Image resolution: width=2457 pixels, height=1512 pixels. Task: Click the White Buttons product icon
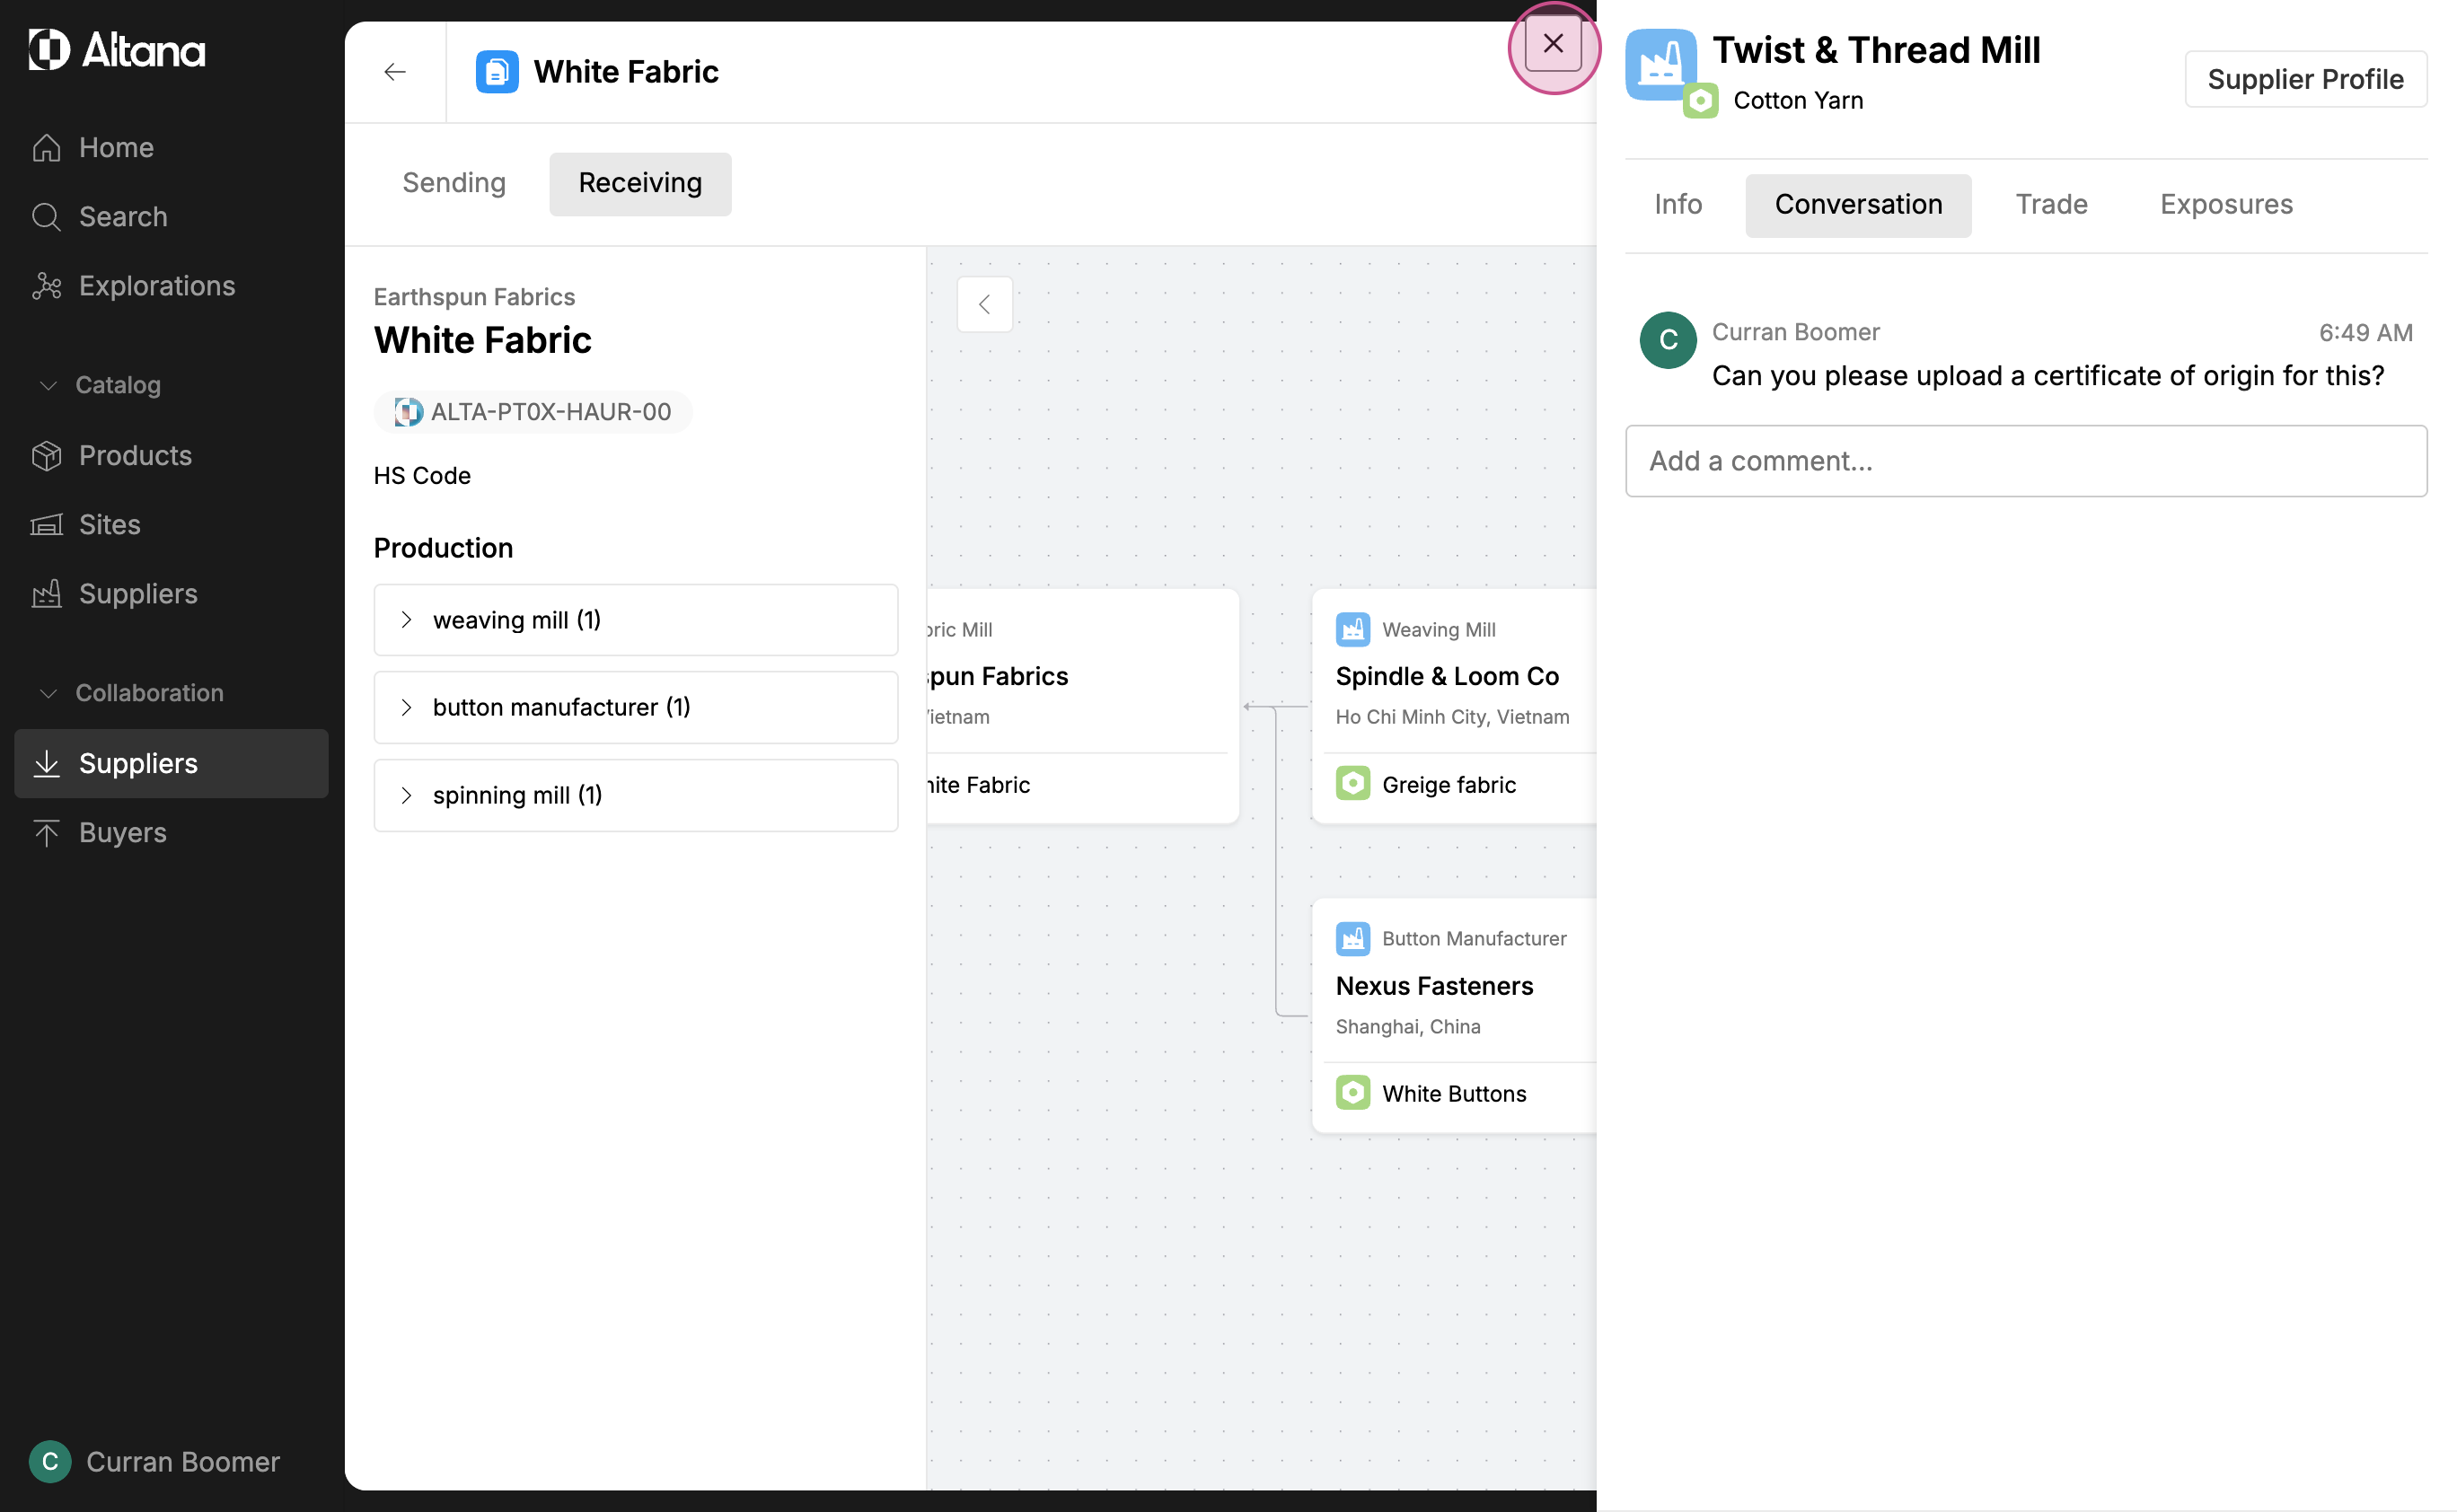click(x=1352, y=1093)
